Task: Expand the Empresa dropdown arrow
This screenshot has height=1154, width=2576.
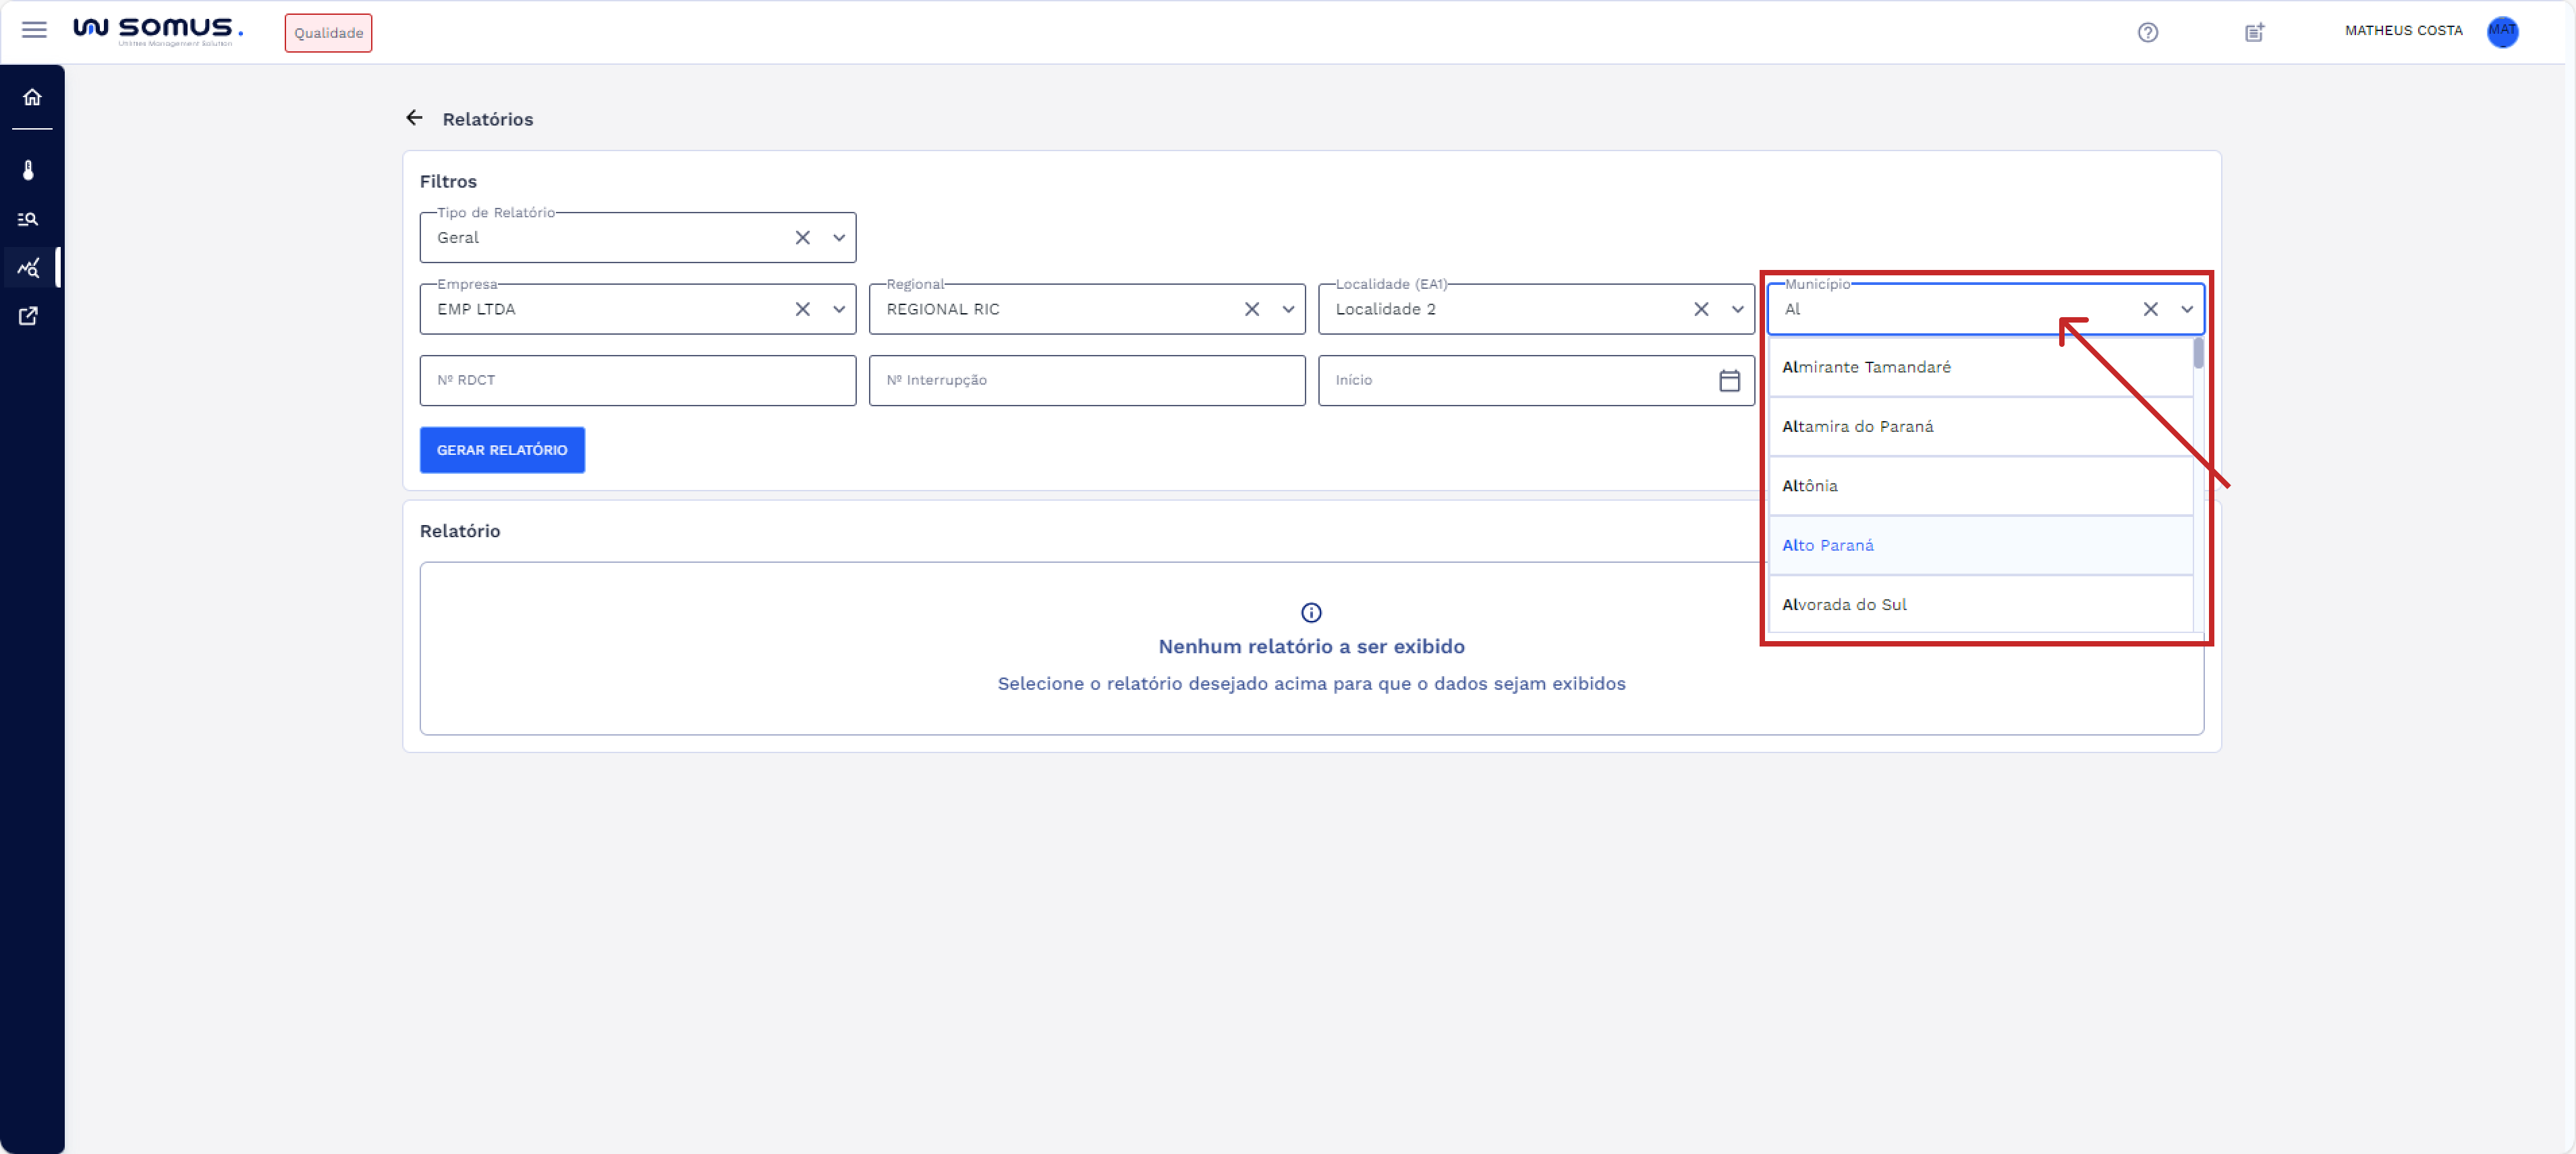Action: (x=838, y=309)
